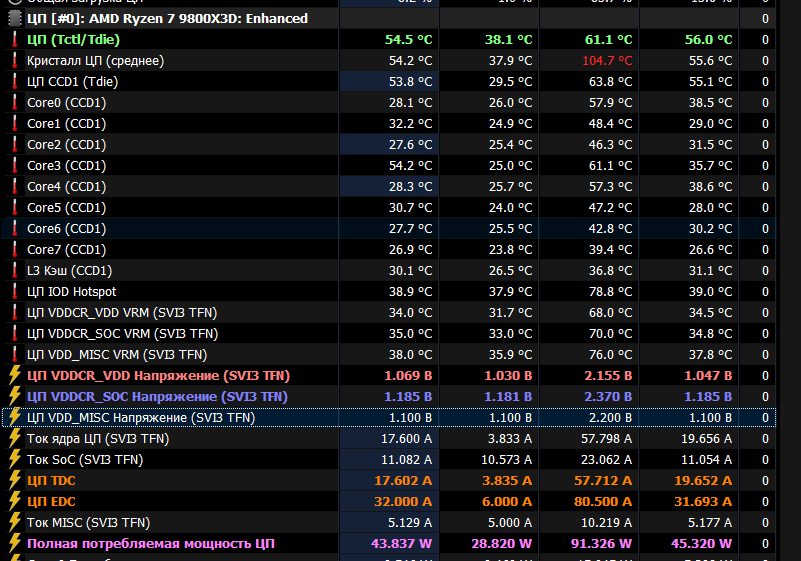Select Ток MISC (SVI3 TFN) label
This screenshot has height=561, width=801.
click(x=88, y=523)
